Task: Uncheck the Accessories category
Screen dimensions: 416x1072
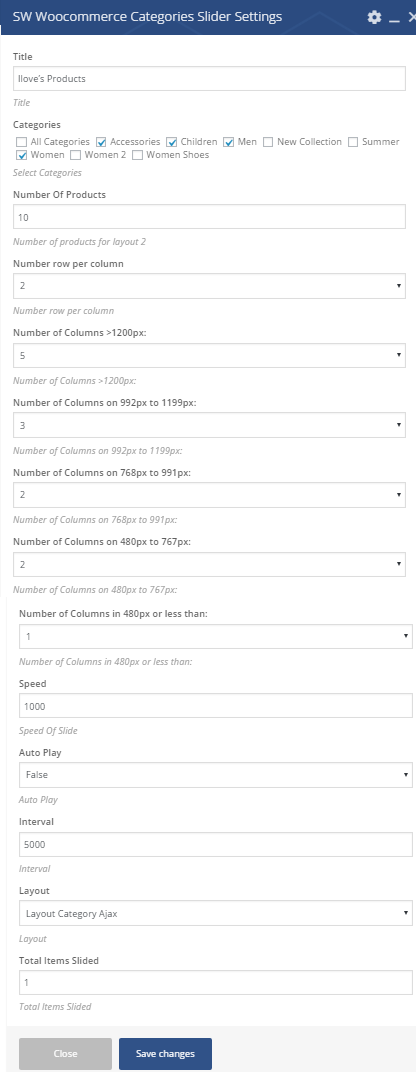Action: (101, 142)
